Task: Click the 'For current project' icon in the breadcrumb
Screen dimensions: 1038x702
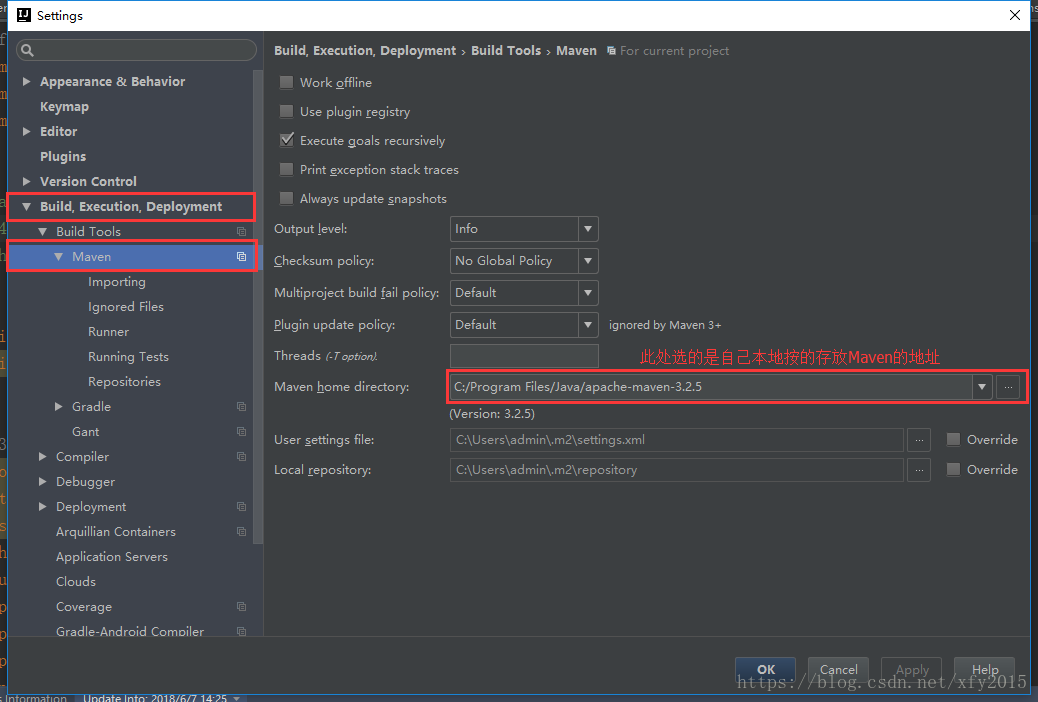Action: [x=611, y=51]
